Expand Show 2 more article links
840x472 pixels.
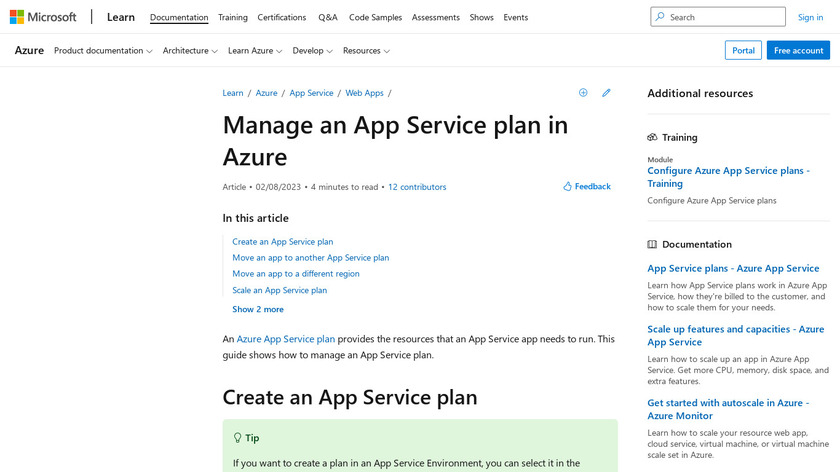pos(258,309)
